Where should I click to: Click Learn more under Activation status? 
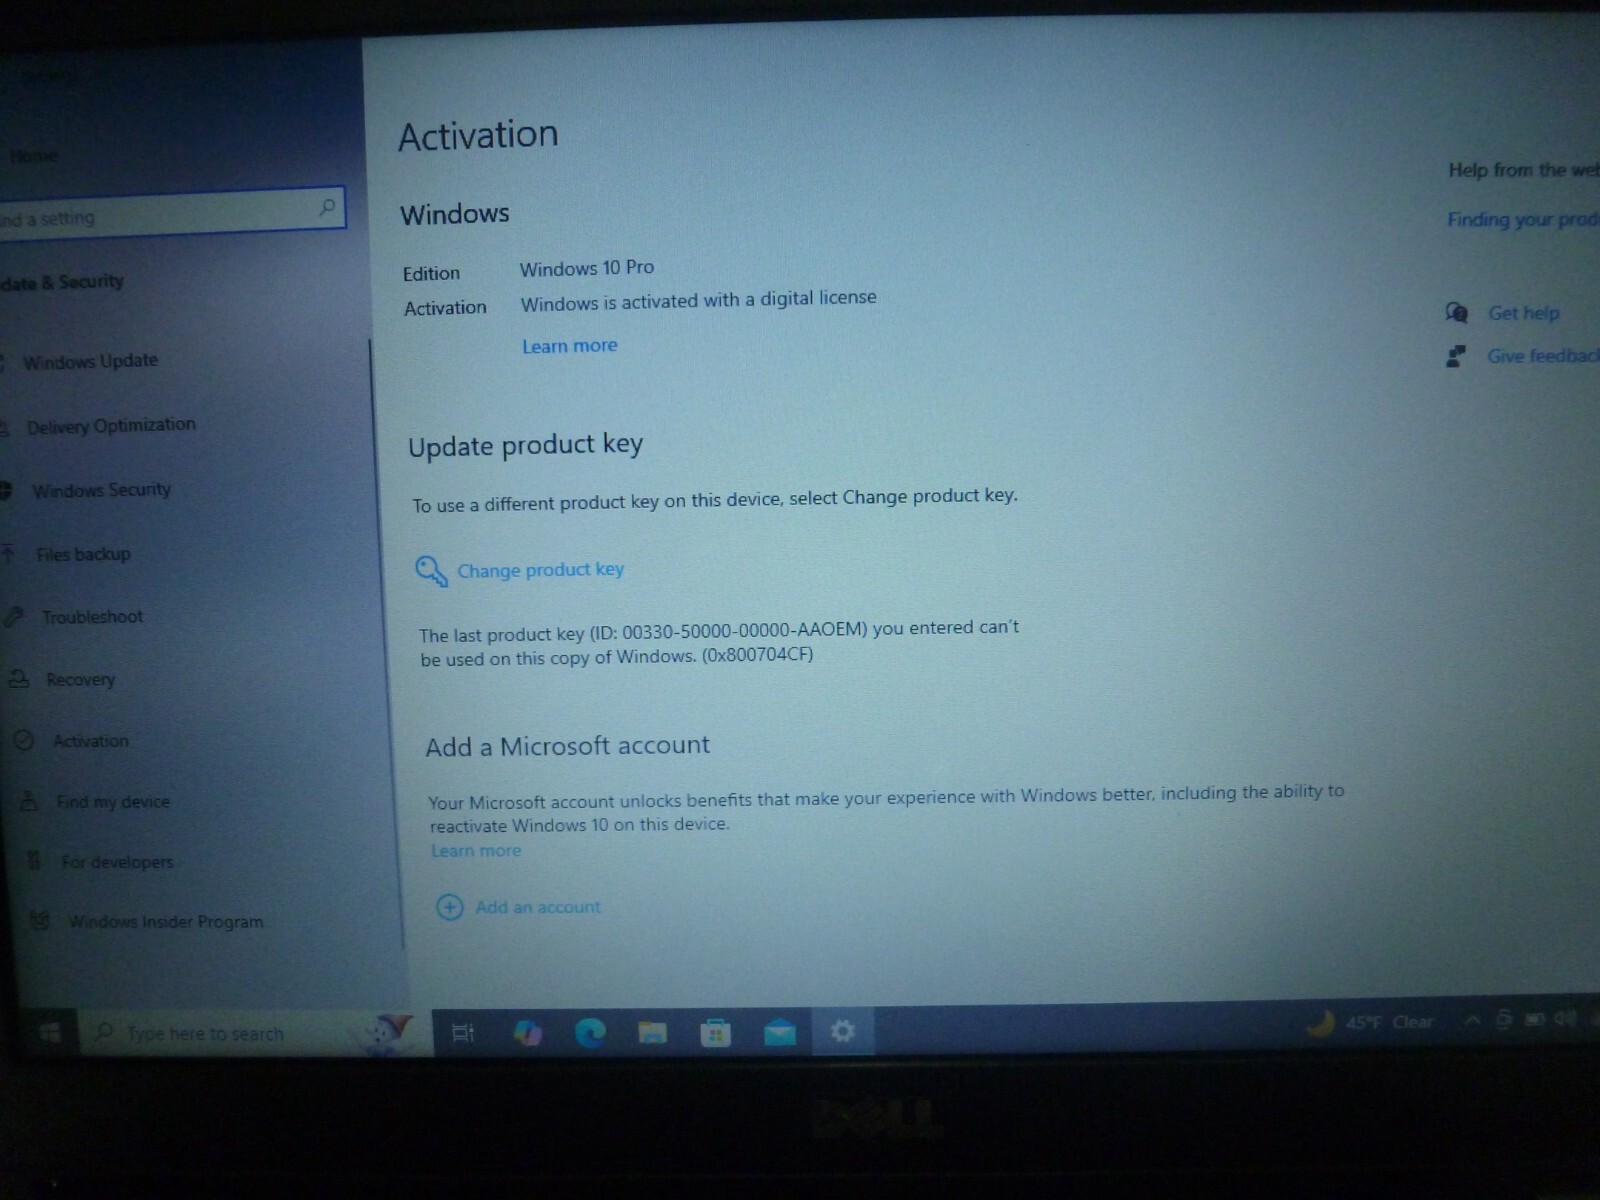tap(569, 346)
